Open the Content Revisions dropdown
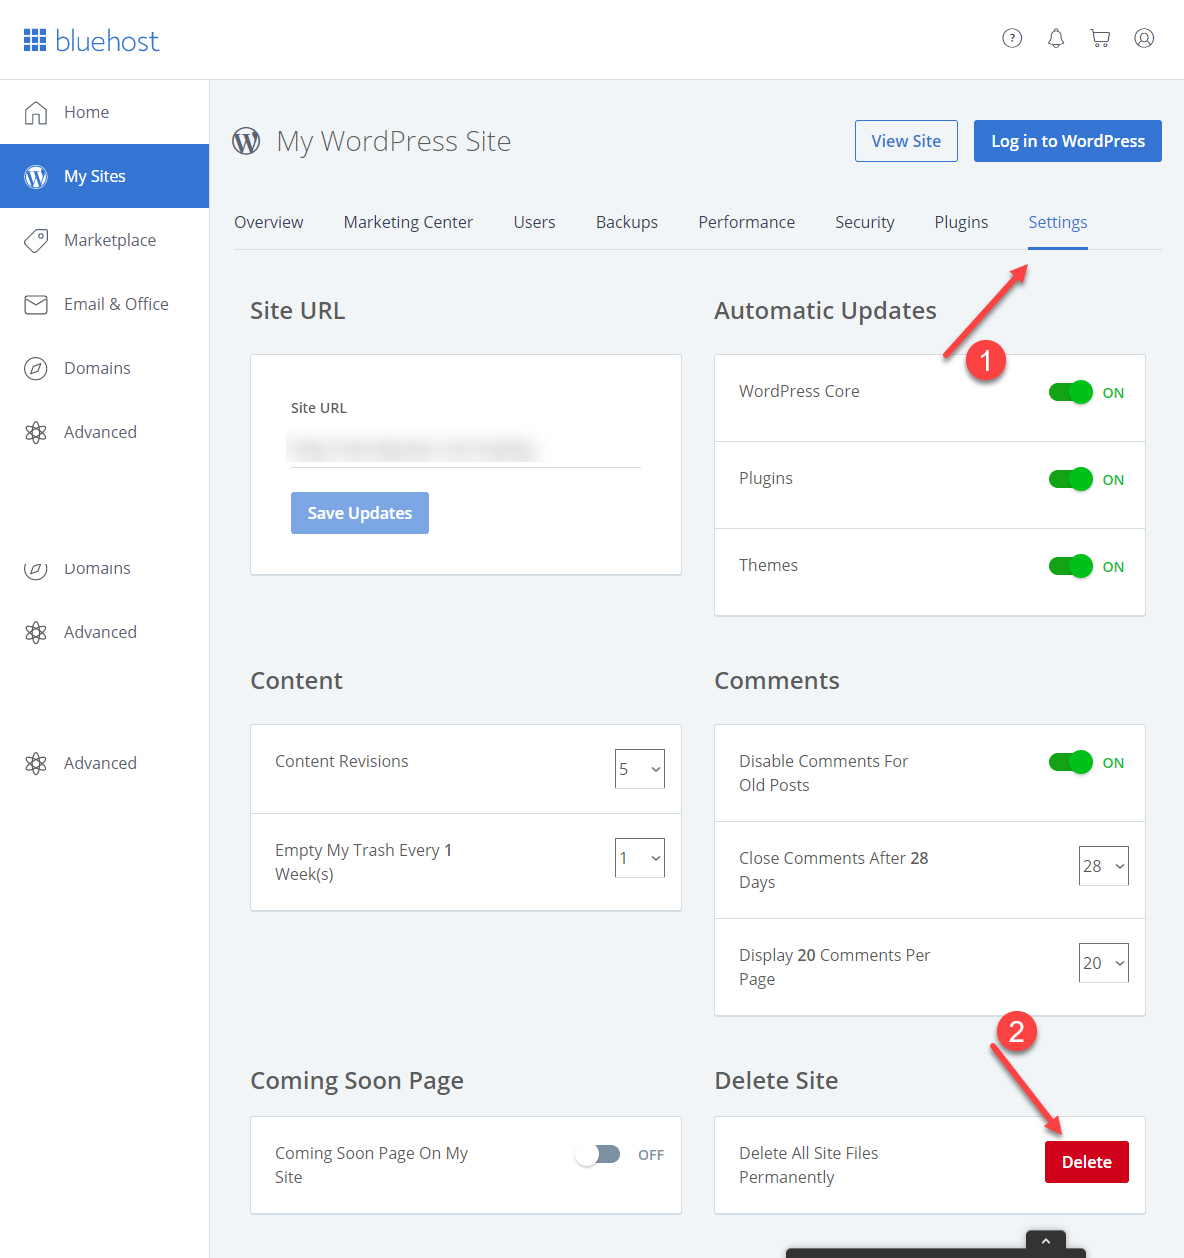The height and width of the screenshot is (1258, 1184). click(x=640, y=769)
